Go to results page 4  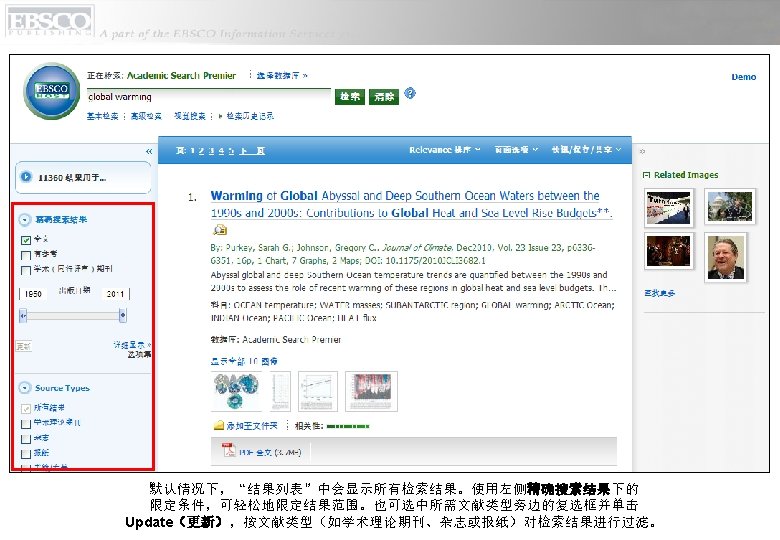[x=221, y=151]
